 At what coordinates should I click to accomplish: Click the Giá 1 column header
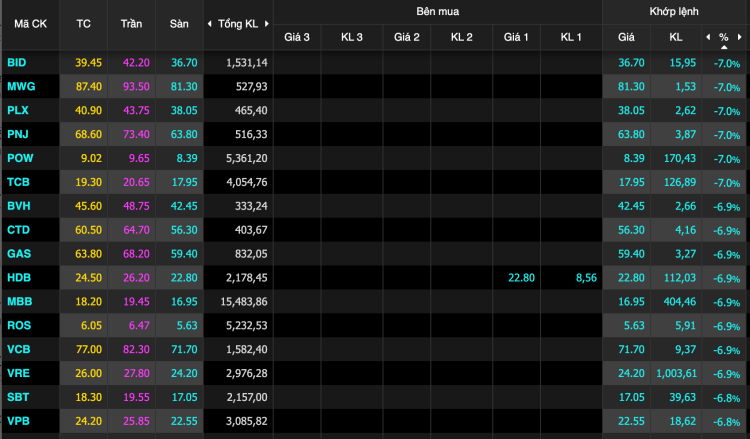click(x=516, y=37)
